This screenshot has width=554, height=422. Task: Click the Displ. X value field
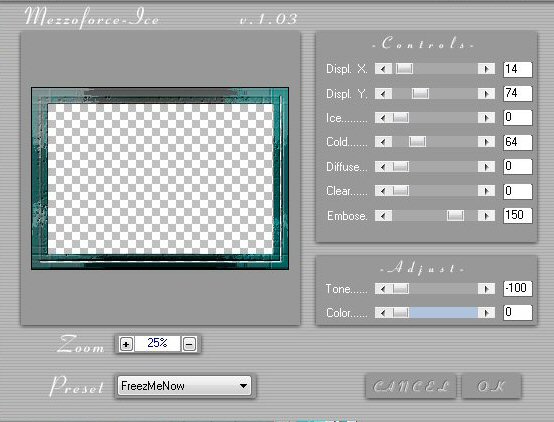point(518,69)
